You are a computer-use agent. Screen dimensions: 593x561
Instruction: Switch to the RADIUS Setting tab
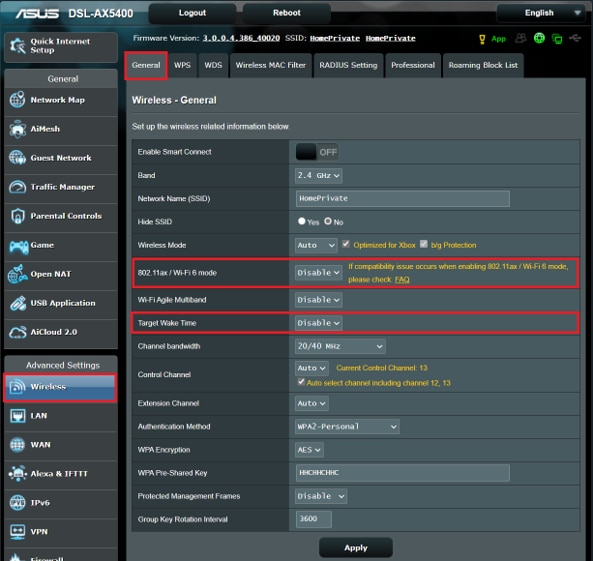pyautogui.click(x=348, y=65)
